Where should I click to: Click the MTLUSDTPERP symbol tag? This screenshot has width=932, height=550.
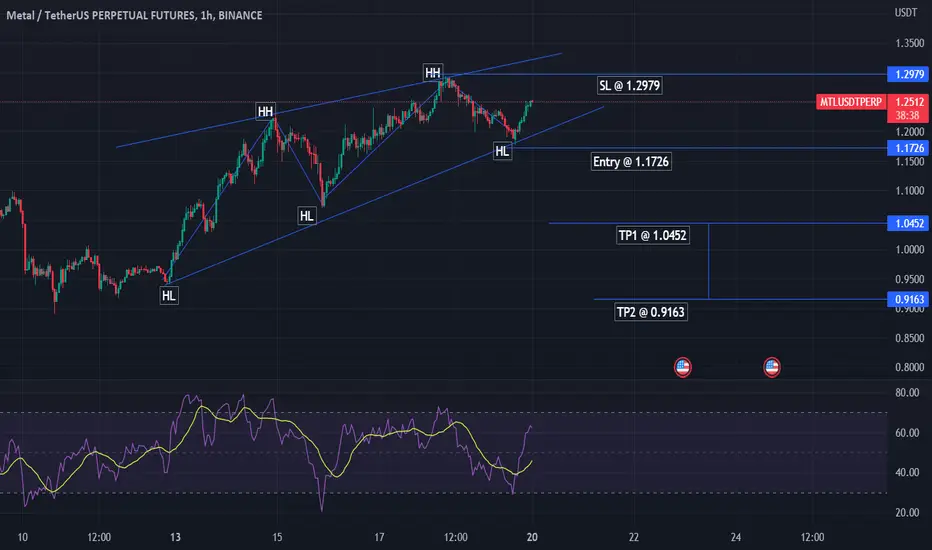(851, 102)
